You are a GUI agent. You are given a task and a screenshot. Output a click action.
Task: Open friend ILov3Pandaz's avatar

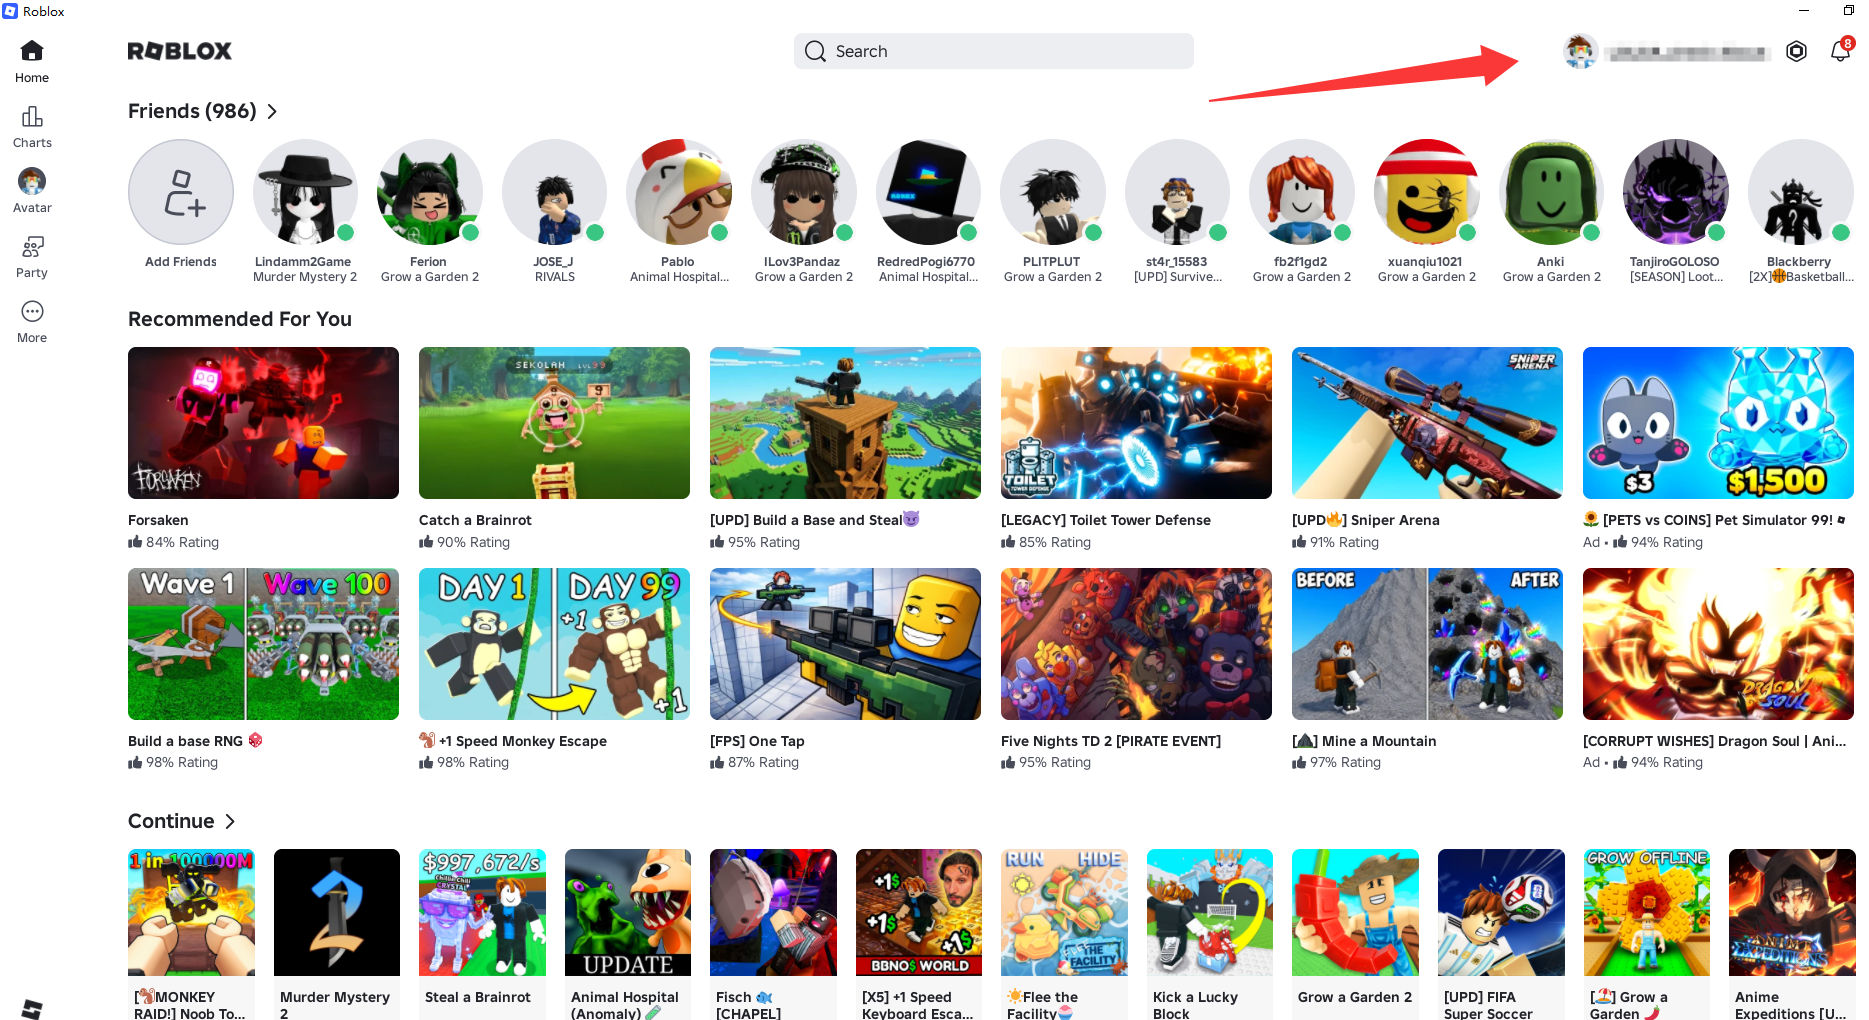coord(804,192)
